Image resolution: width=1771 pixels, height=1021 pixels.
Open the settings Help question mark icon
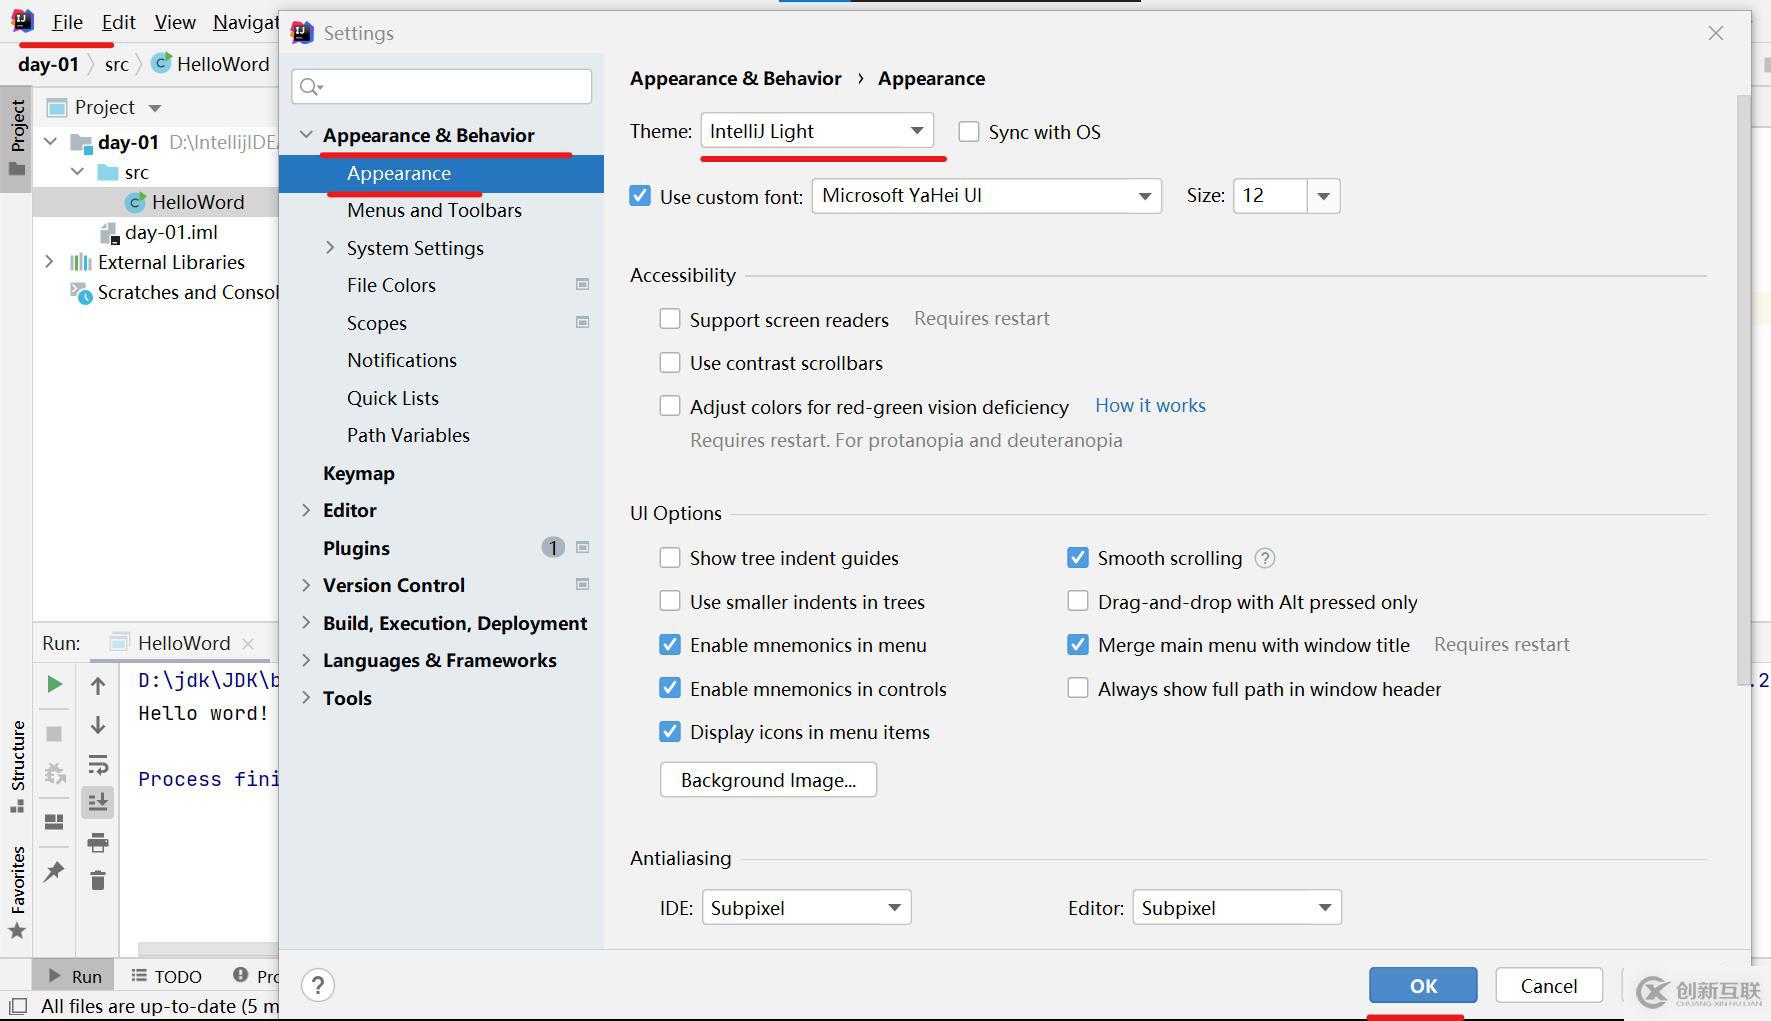pos(318,986)
